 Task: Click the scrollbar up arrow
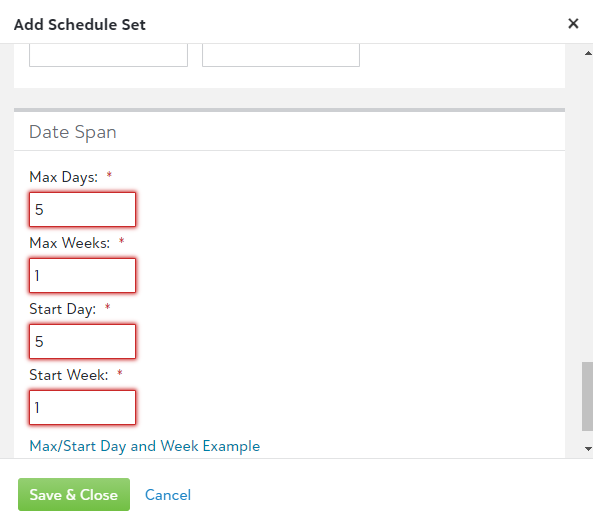tap(588, 53)
